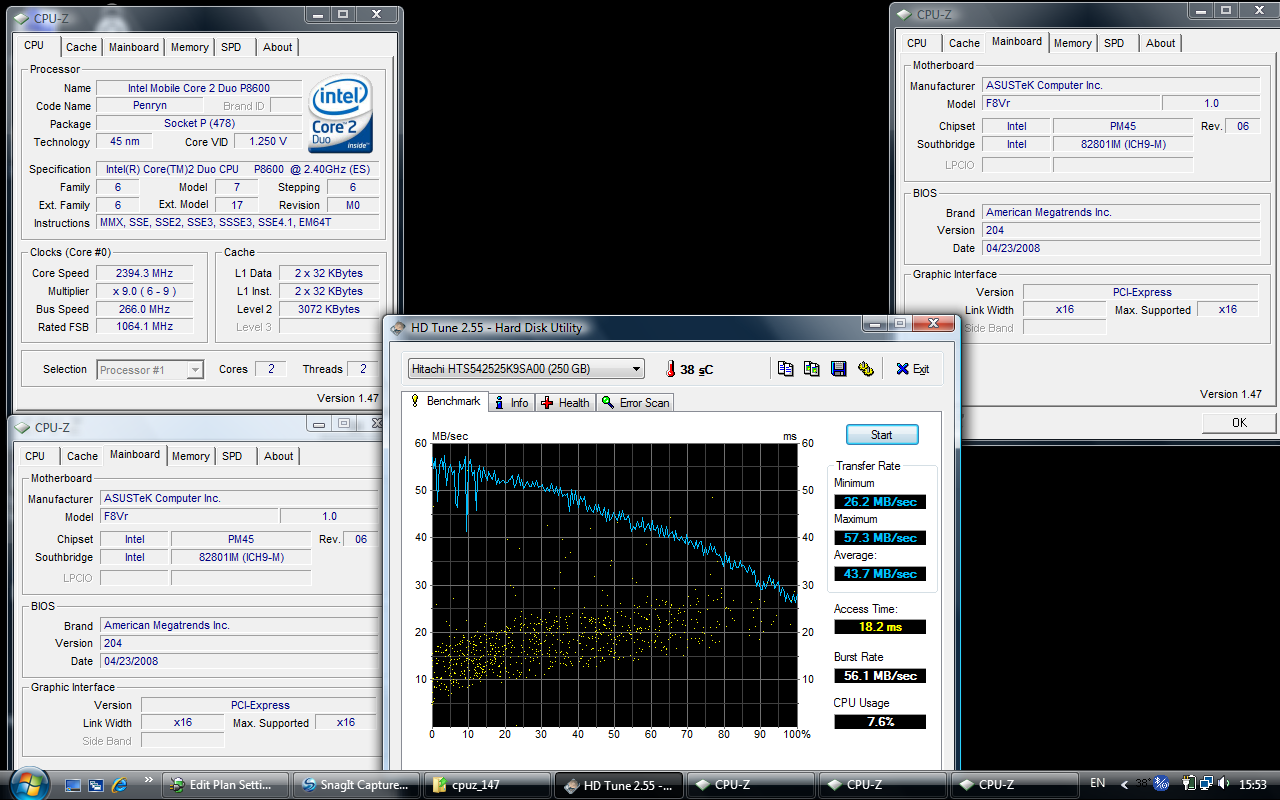Click the Minimum transfer rate '26.2 MB/sec'
The height and width of the screenshot is (800, 1280).
coord(880,502)
